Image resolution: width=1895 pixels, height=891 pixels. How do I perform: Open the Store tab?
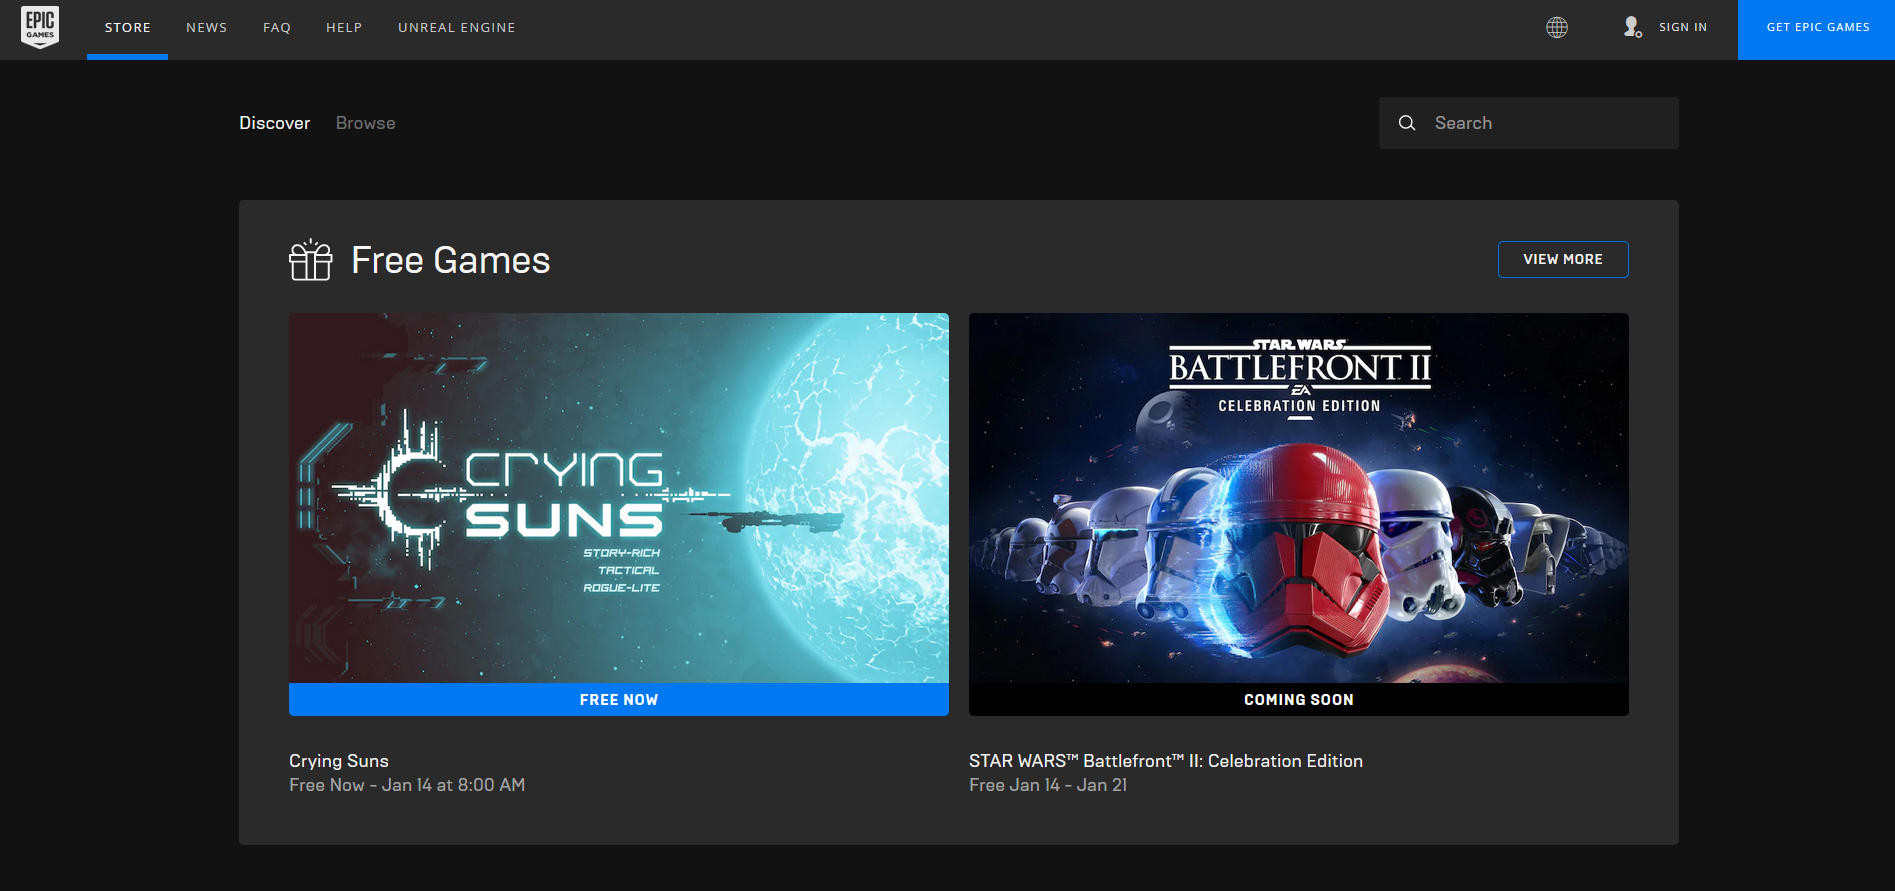click(127, 28)
